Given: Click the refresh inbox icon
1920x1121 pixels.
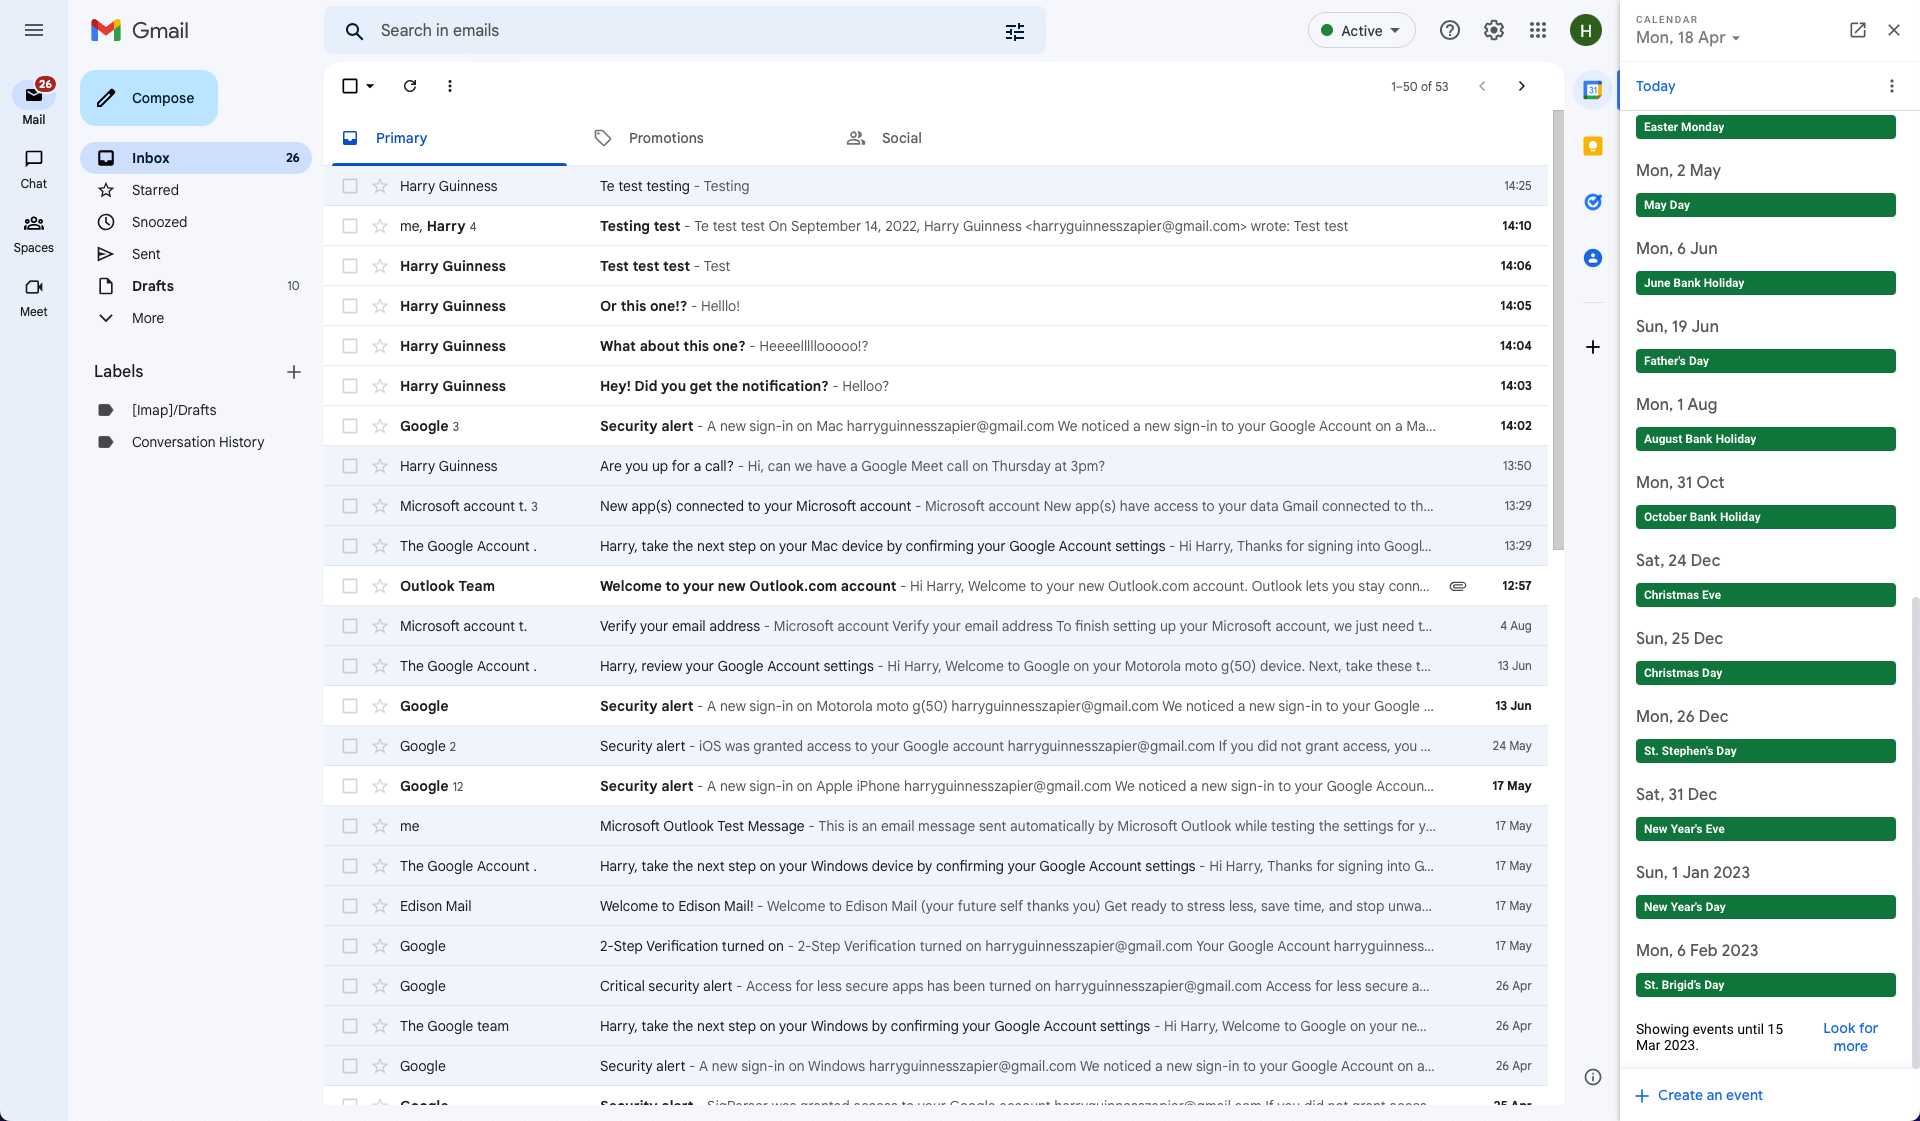Looking at the screenshot, I should [411, 85].
